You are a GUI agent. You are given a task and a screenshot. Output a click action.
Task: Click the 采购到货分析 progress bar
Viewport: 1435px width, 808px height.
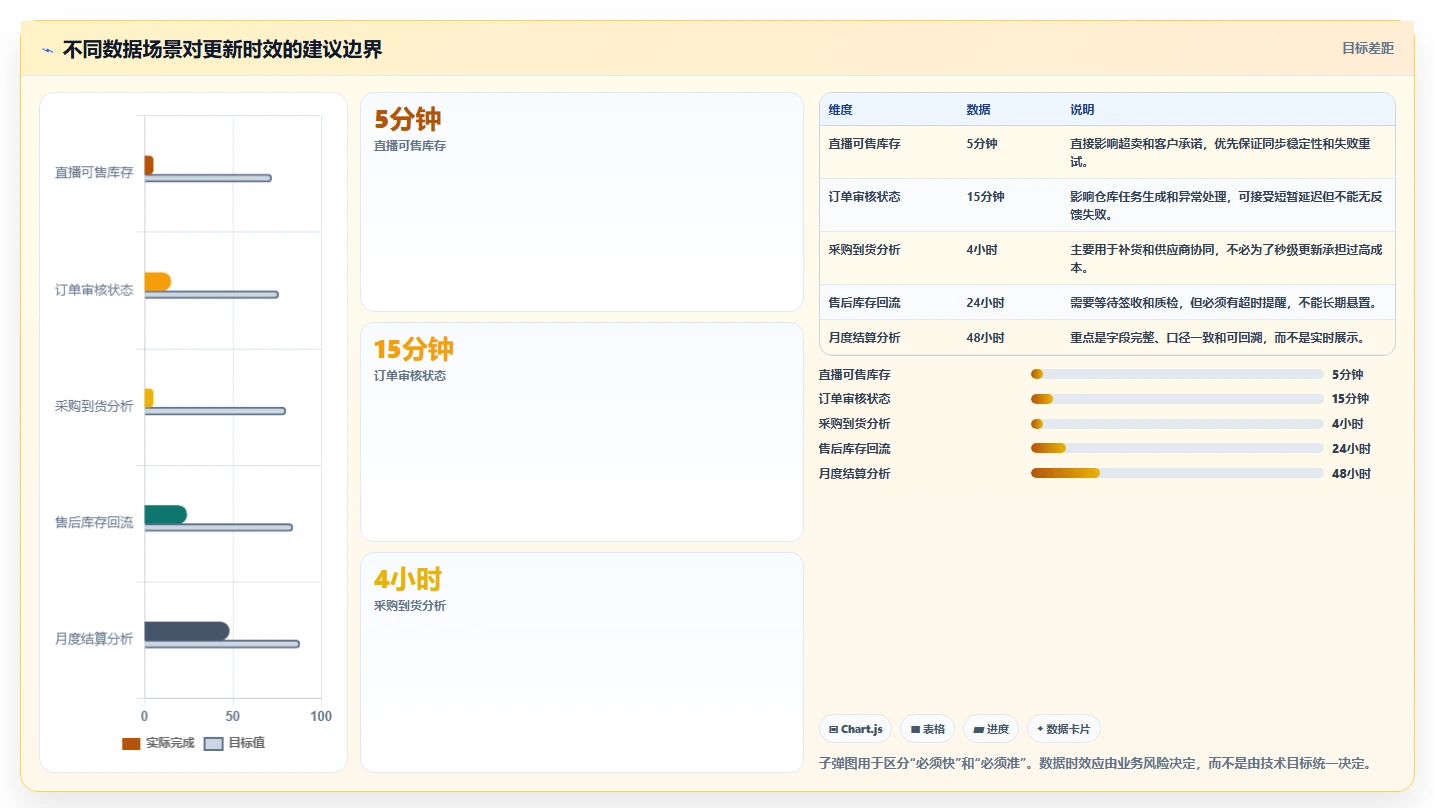[x=1177, y=424]
